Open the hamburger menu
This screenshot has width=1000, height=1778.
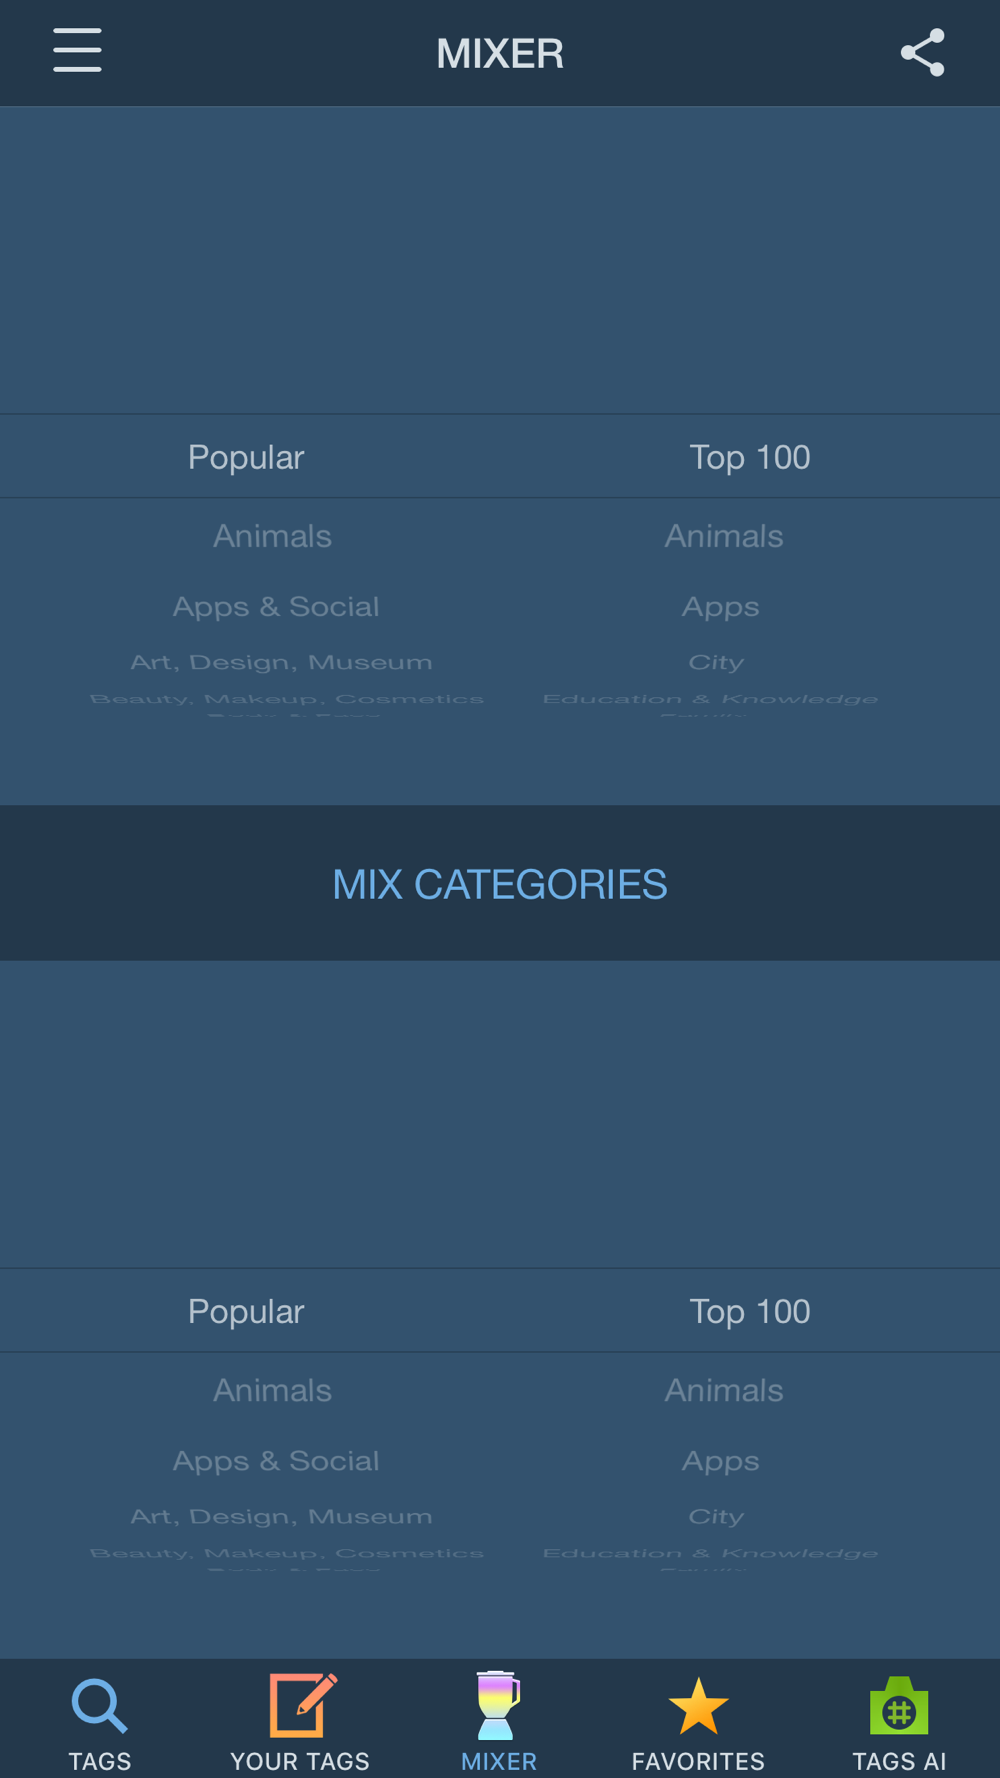pyautogui.click(x=77, y=51)
